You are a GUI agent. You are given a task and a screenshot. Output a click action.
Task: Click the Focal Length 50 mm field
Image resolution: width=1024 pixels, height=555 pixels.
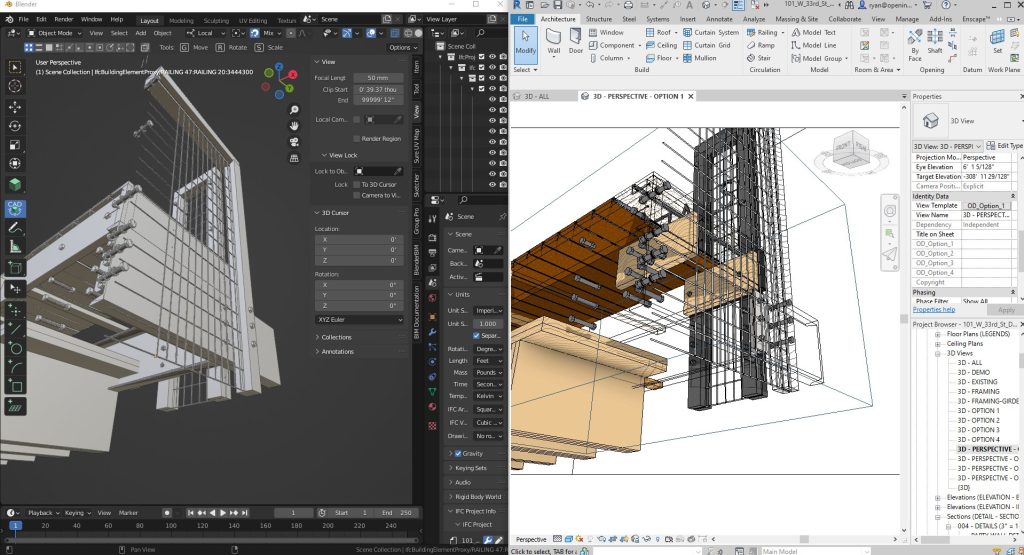(x=378, y=78)
